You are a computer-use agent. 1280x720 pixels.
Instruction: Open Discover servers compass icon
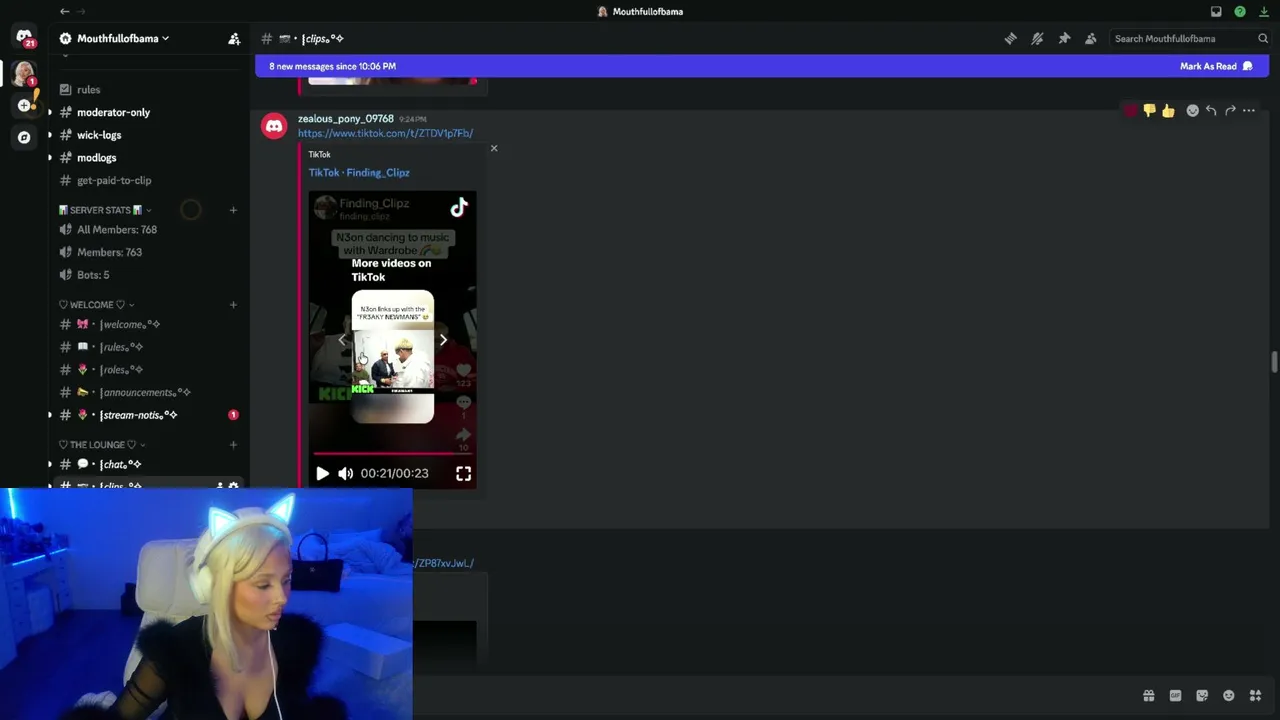coord(24,138)
